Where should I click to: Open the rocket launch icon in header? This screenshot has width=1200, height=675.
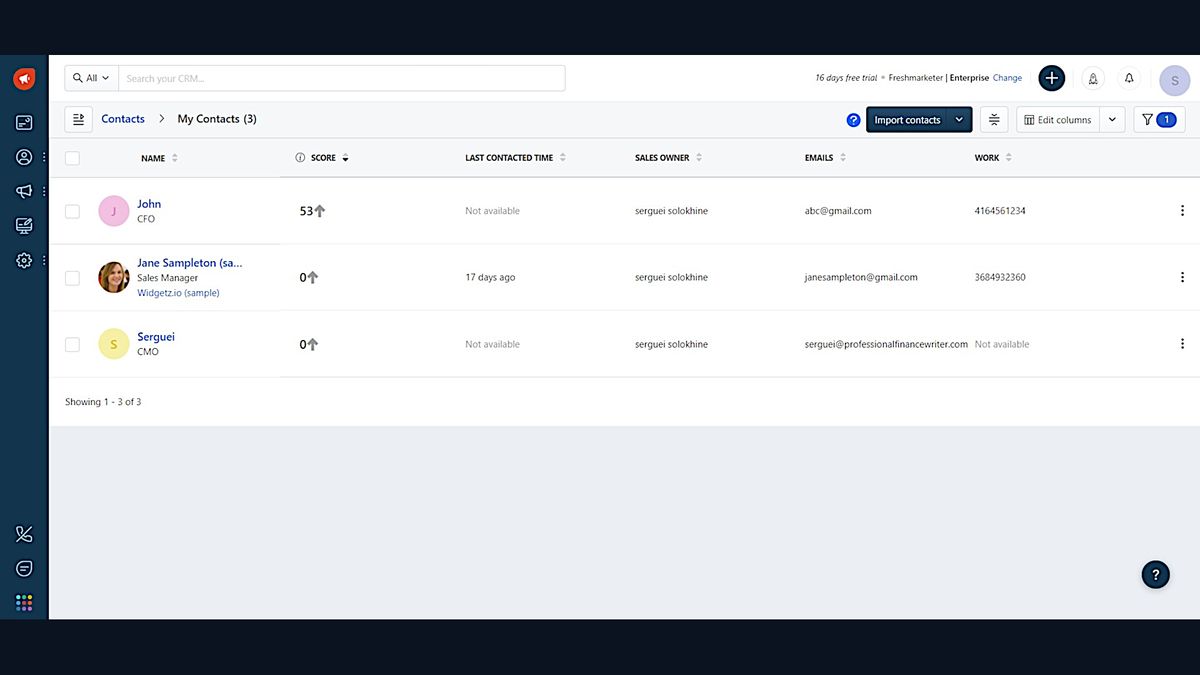point(1093,78)
